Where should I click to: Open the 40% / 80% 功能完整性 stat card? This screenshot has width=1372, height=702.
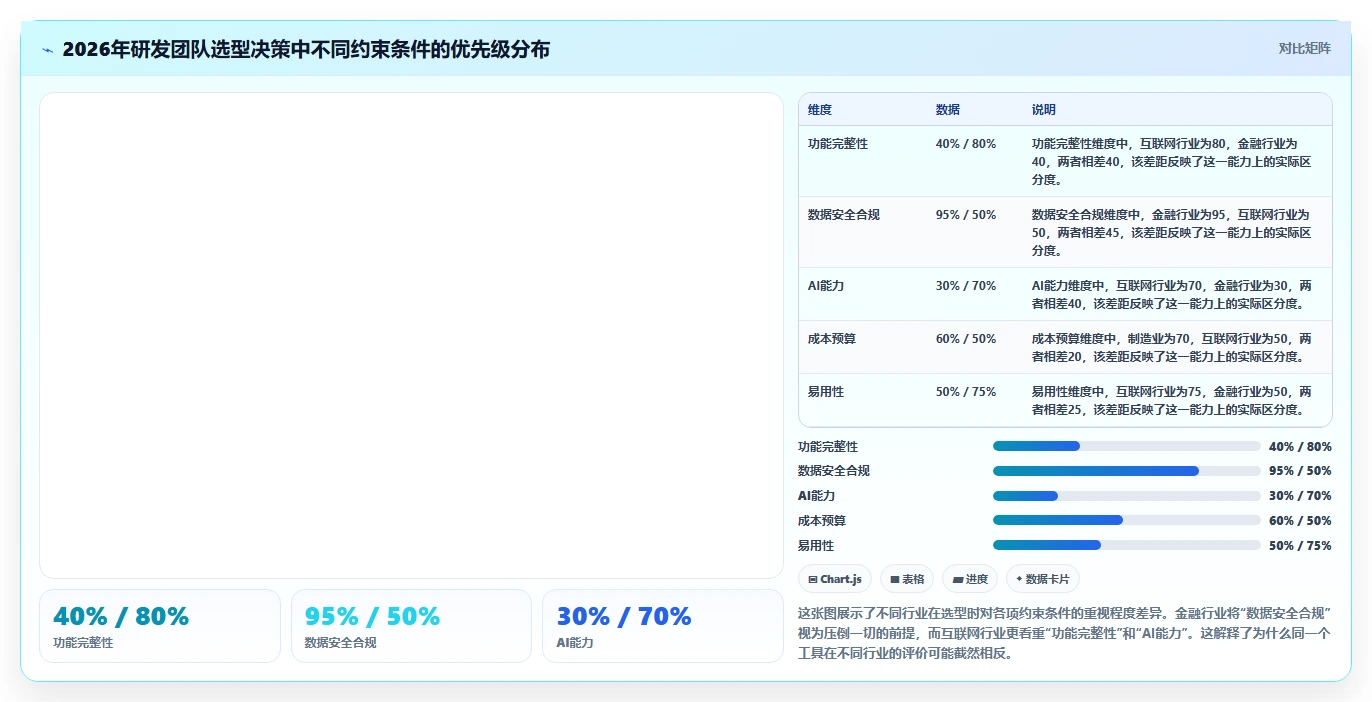(160, 626)
